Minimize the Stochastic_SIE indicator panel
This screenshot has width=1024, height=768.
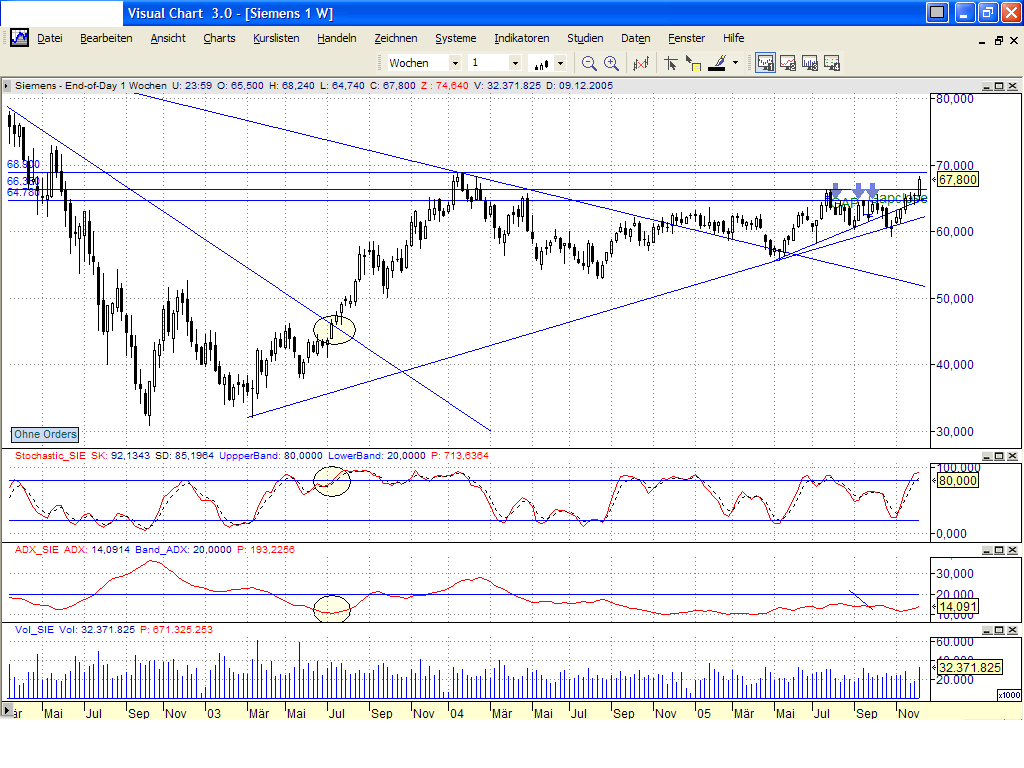[x=988, y=455]
